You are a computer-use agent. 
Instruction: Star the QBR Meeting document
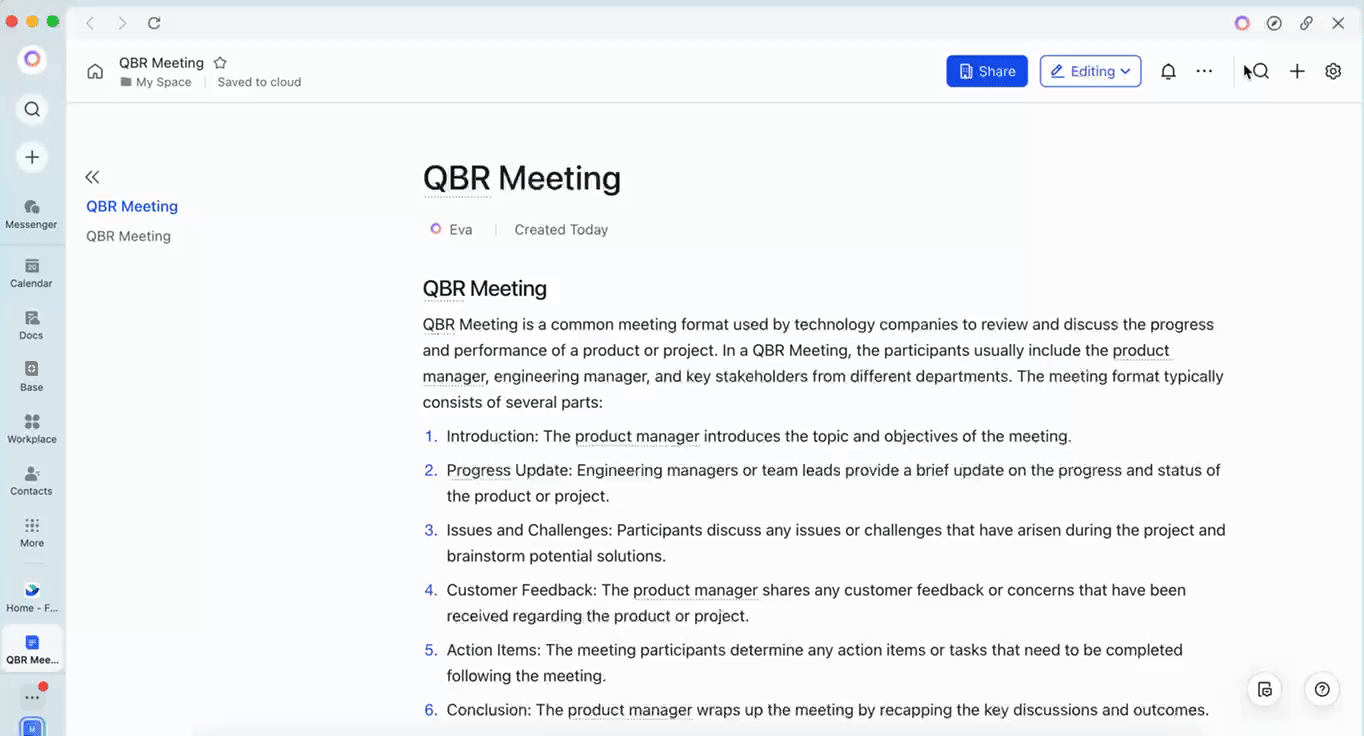(220, 63)
